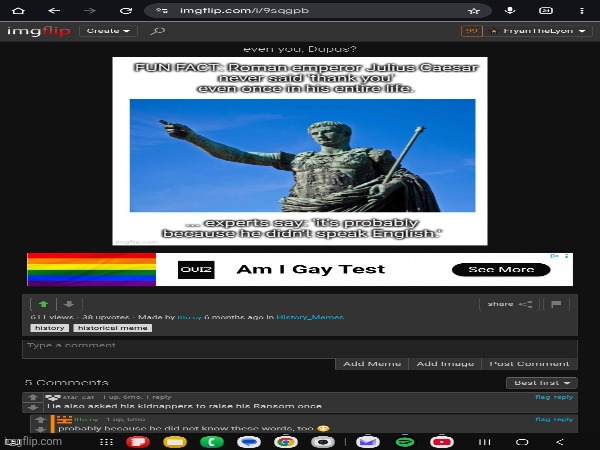Image resolution: width=600 pixels, height=450 pixels.
Task: Tap the Android back navigation button
Action: [x=559, y=442]
